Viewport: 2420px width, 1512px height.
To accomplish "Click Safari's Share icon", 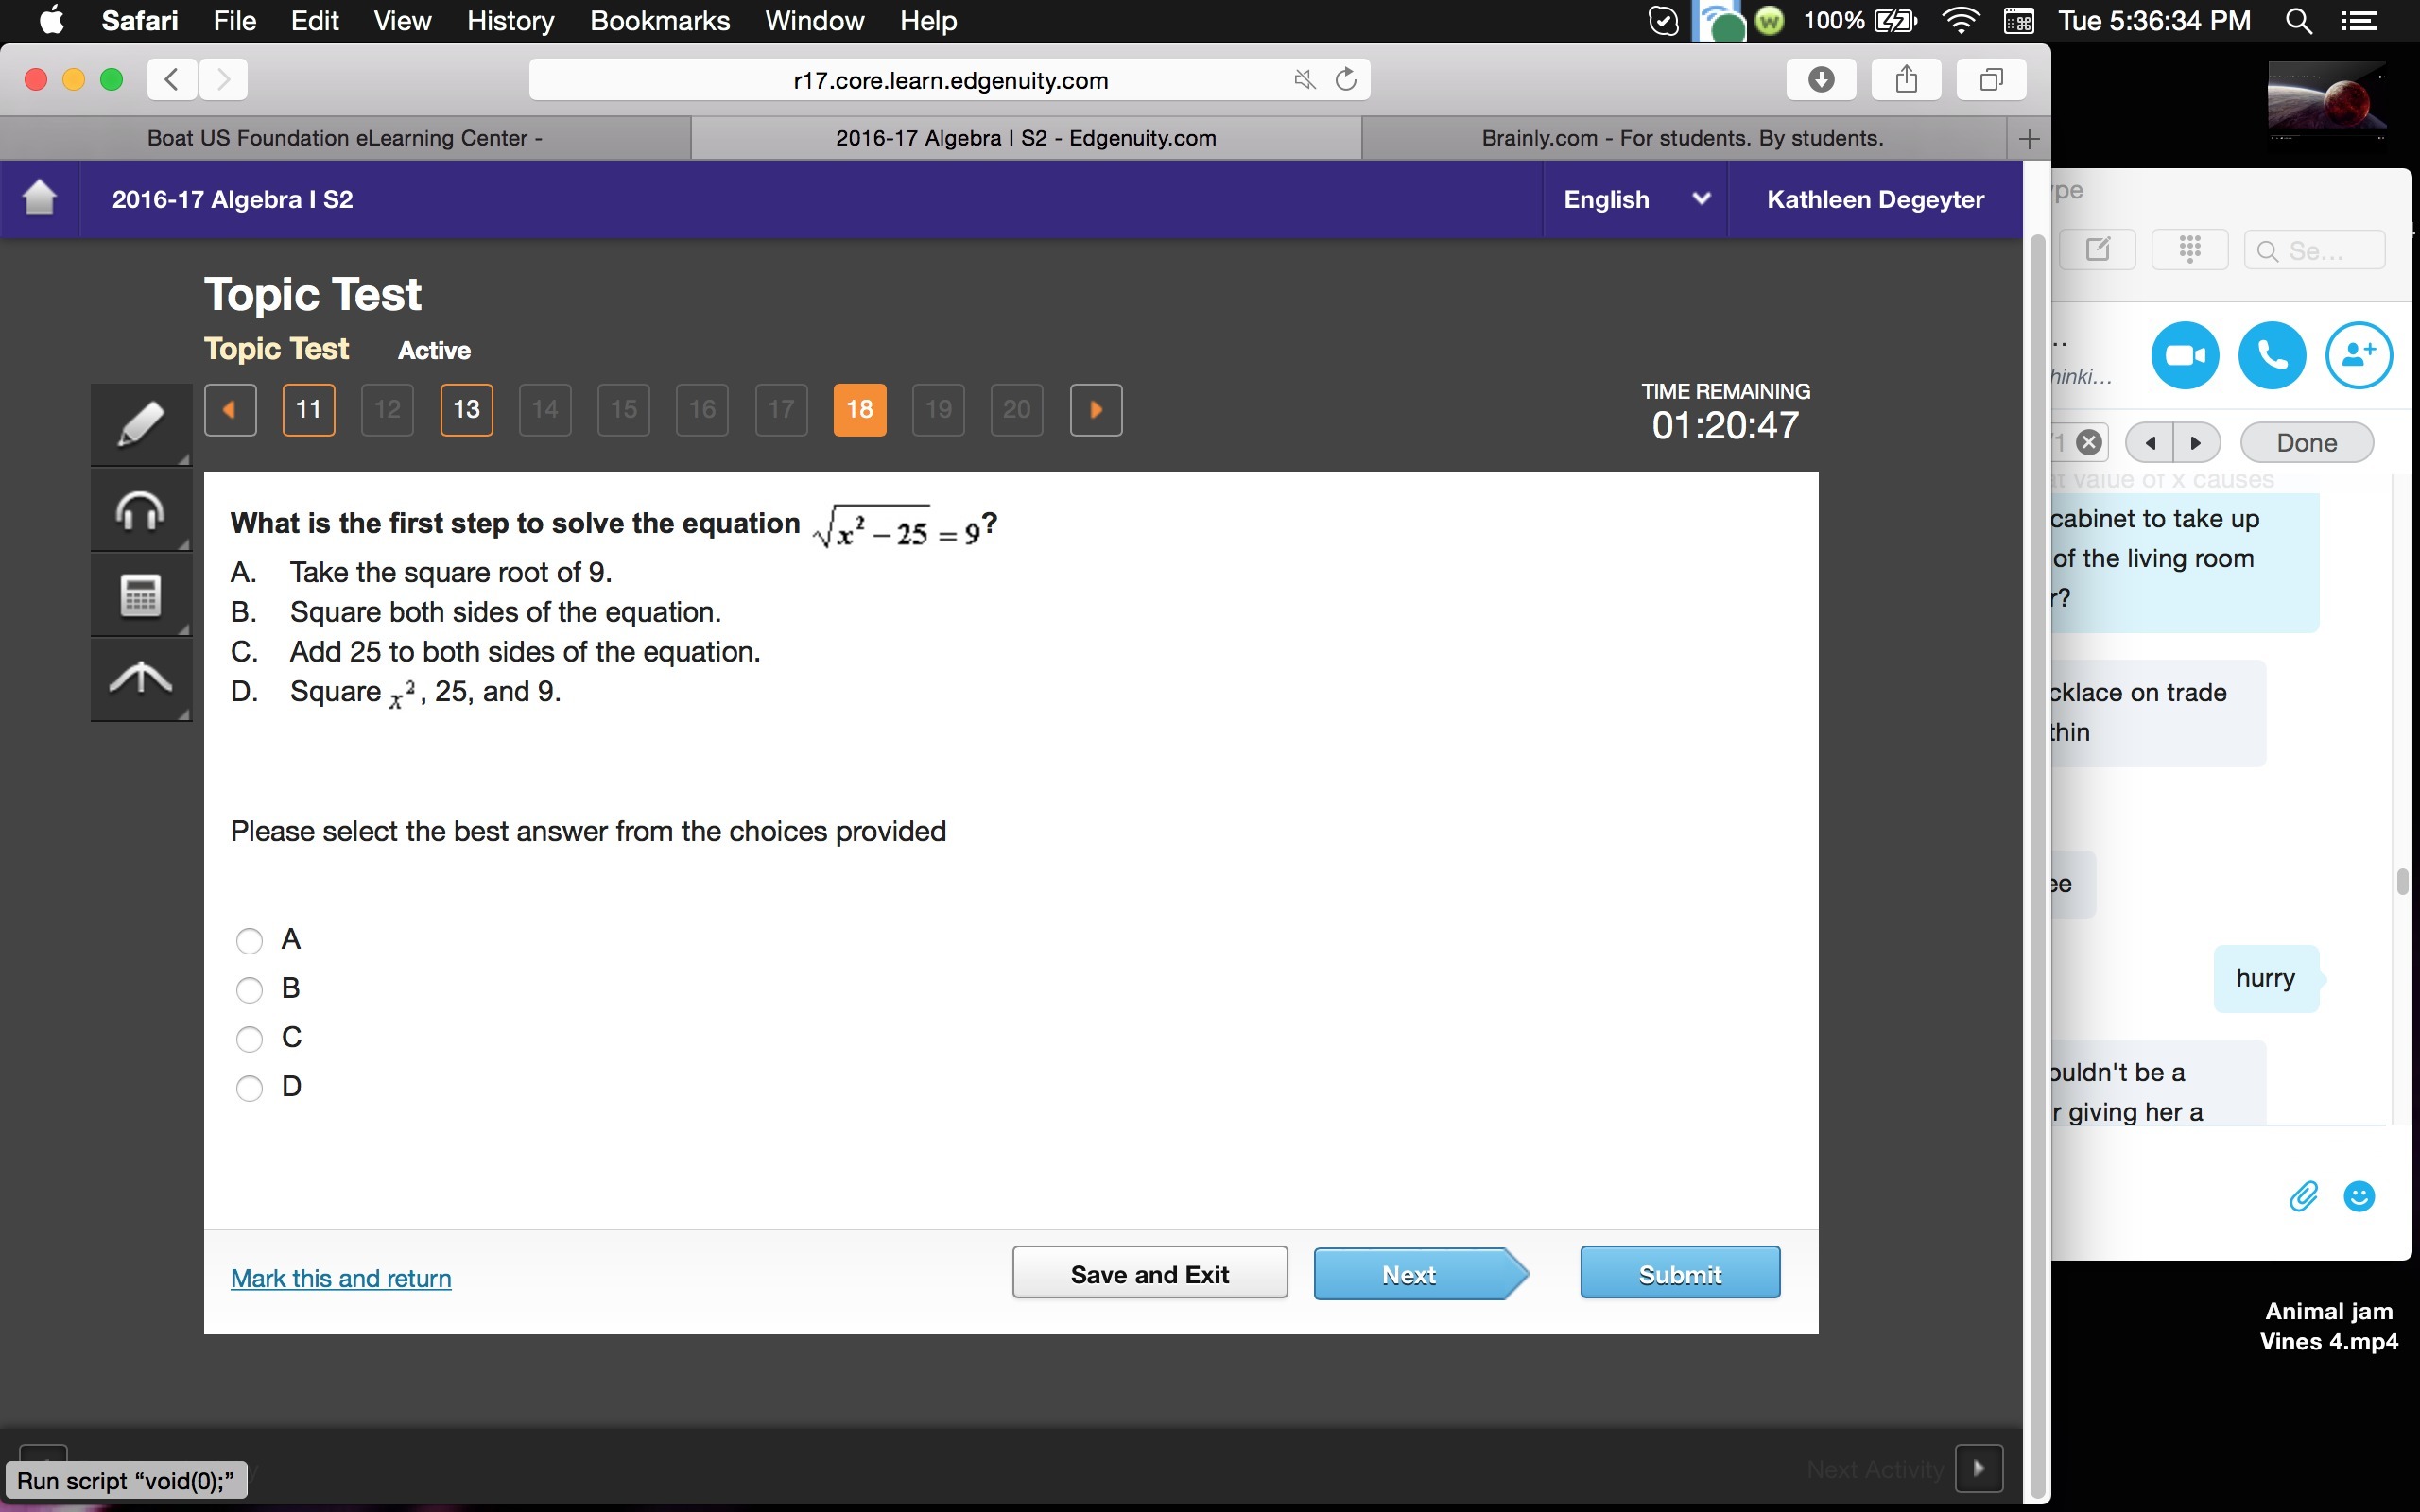I will 1906,79.
